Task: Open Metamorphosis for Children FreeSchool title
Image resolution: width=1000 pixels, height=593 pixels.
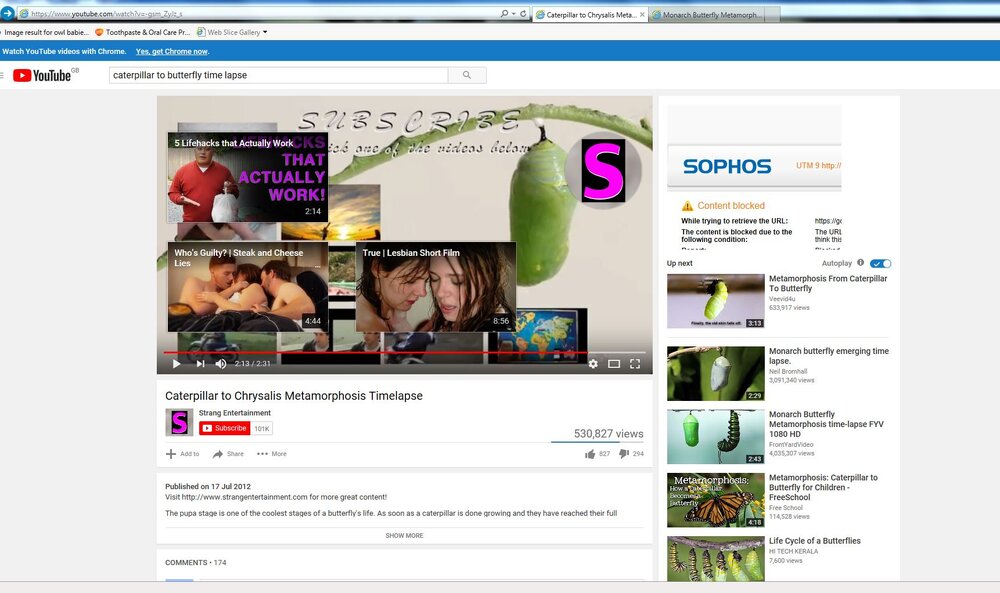Action: point(823,487)
